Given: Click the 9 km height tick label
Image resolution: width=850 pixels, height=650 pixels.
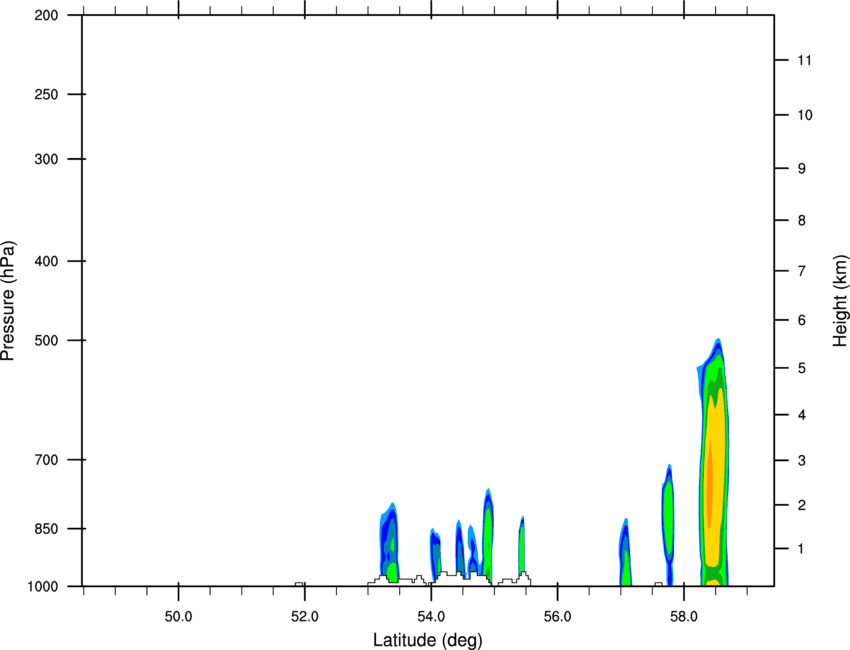Looking at the screenshot, I should (x=801, y=169).
